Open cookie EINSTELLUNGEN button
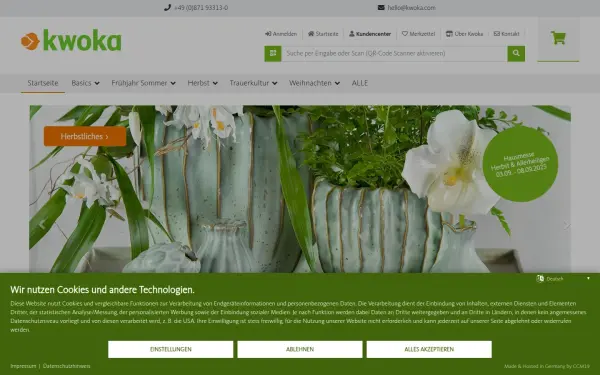This screenshot has width=600, height=375. point(170,349)
